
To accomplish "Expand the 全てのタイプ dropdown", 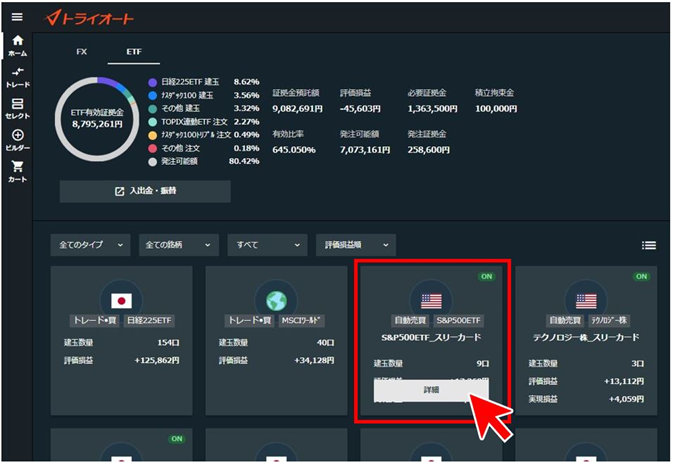I will (91, 245).
